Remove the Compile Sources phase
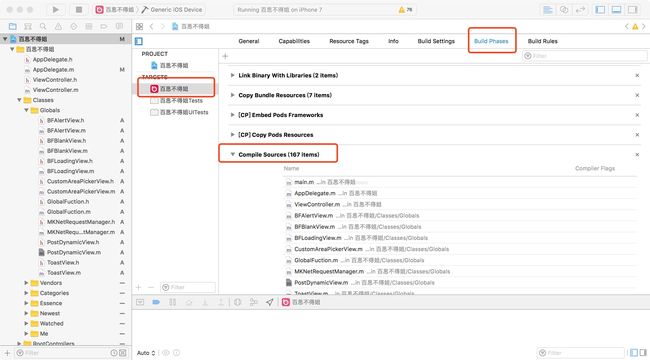Screen dimensions: 650x360 click(x=637, y=155)
